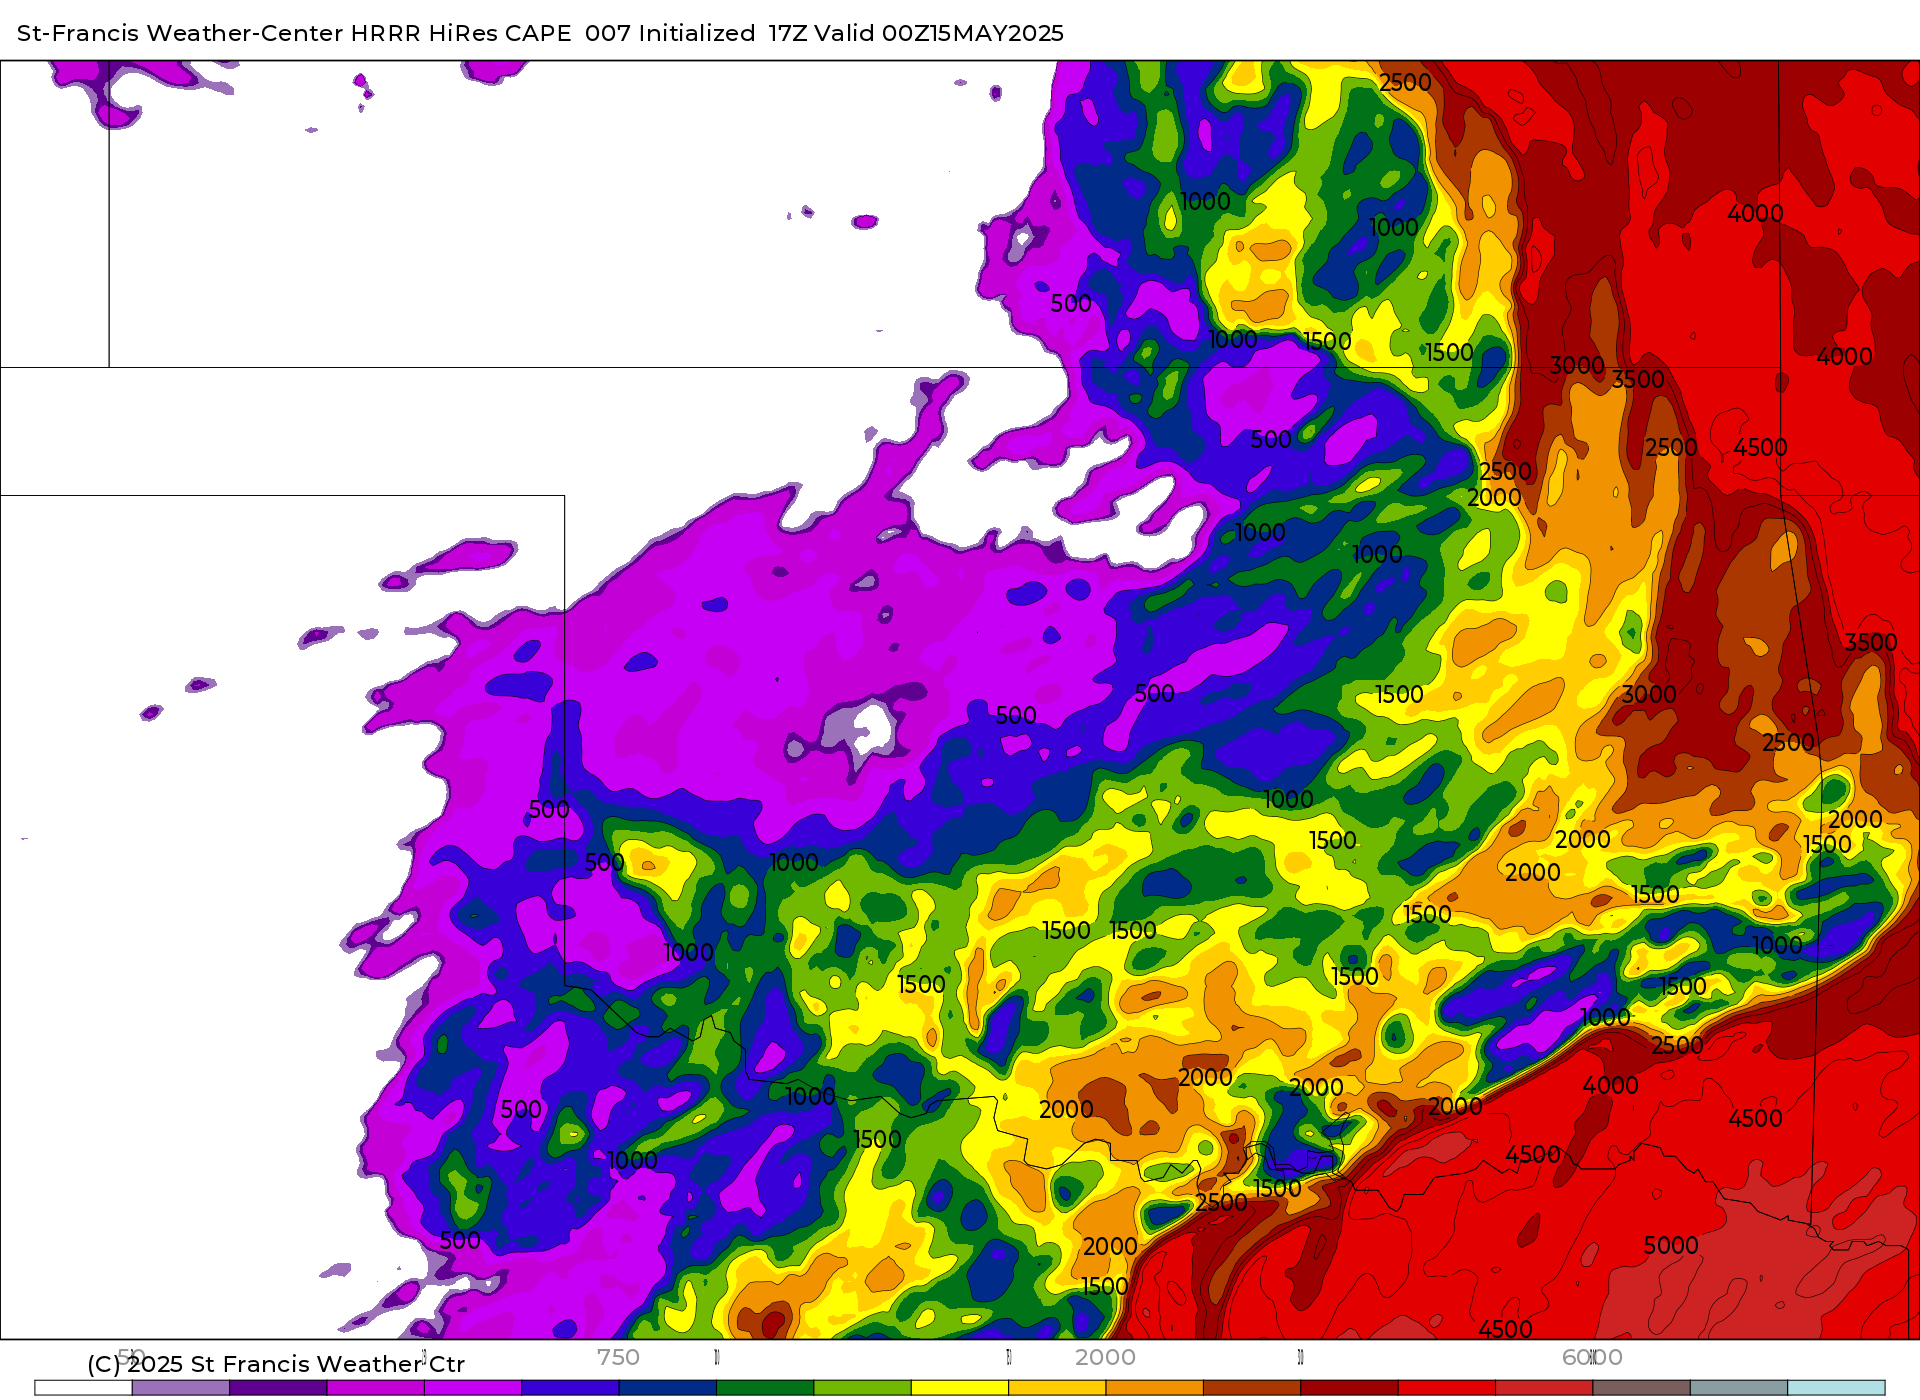Pick the dark green legend swatch
The width and height of the screenshot is (1920, 1400).
pos(765,1388)
